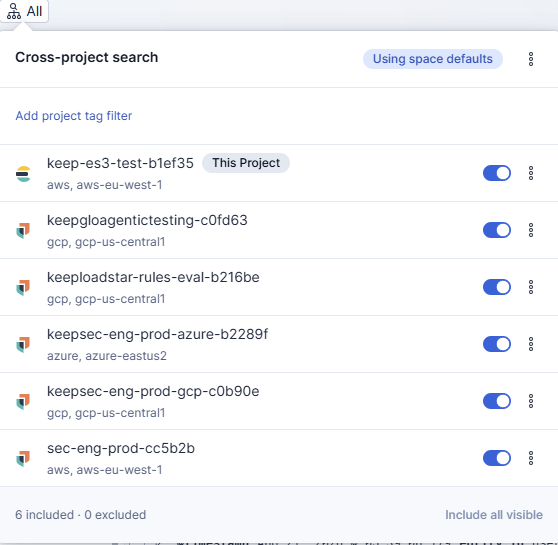Click the security icon for keepsec-eng-prod-azure-b2289f
This screenshot has height=545, width=558.
(23, 345)
